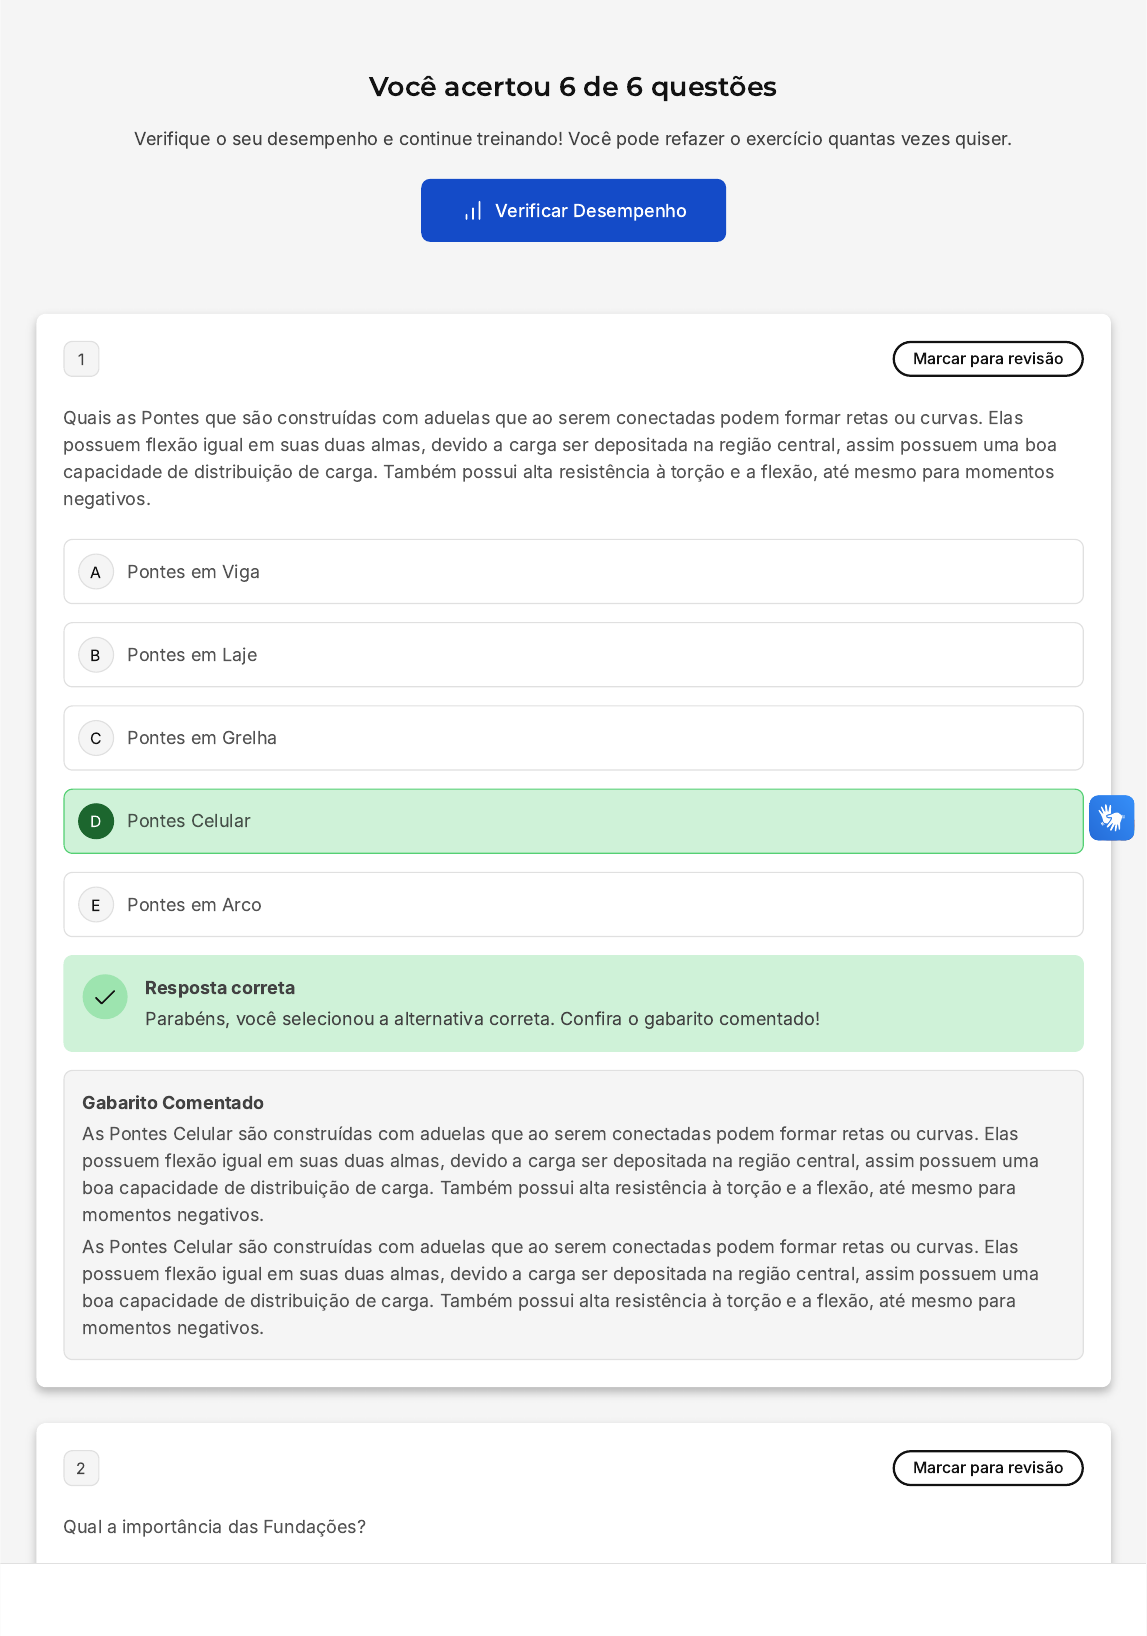
Task: Click the bar chart icon on Verificar Desempenho
Action: coord(473,211)
